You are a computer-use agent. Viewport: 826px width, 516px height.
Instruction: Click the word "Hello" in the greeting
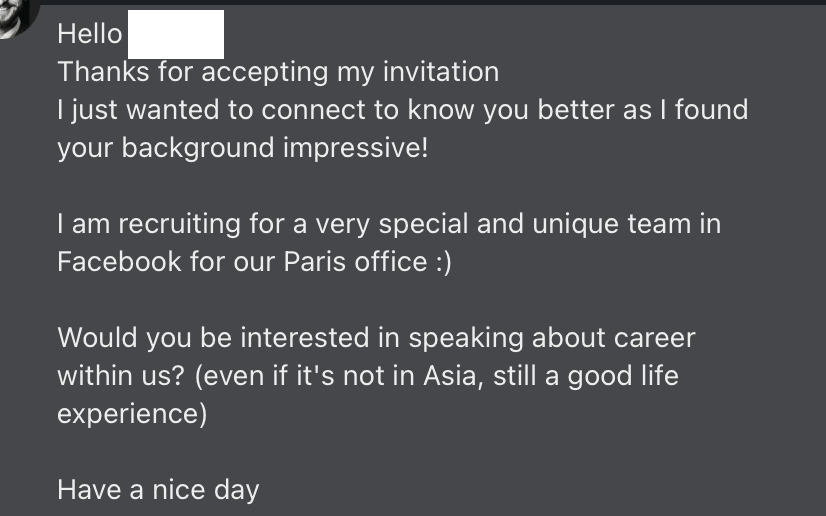pos(90,34)
